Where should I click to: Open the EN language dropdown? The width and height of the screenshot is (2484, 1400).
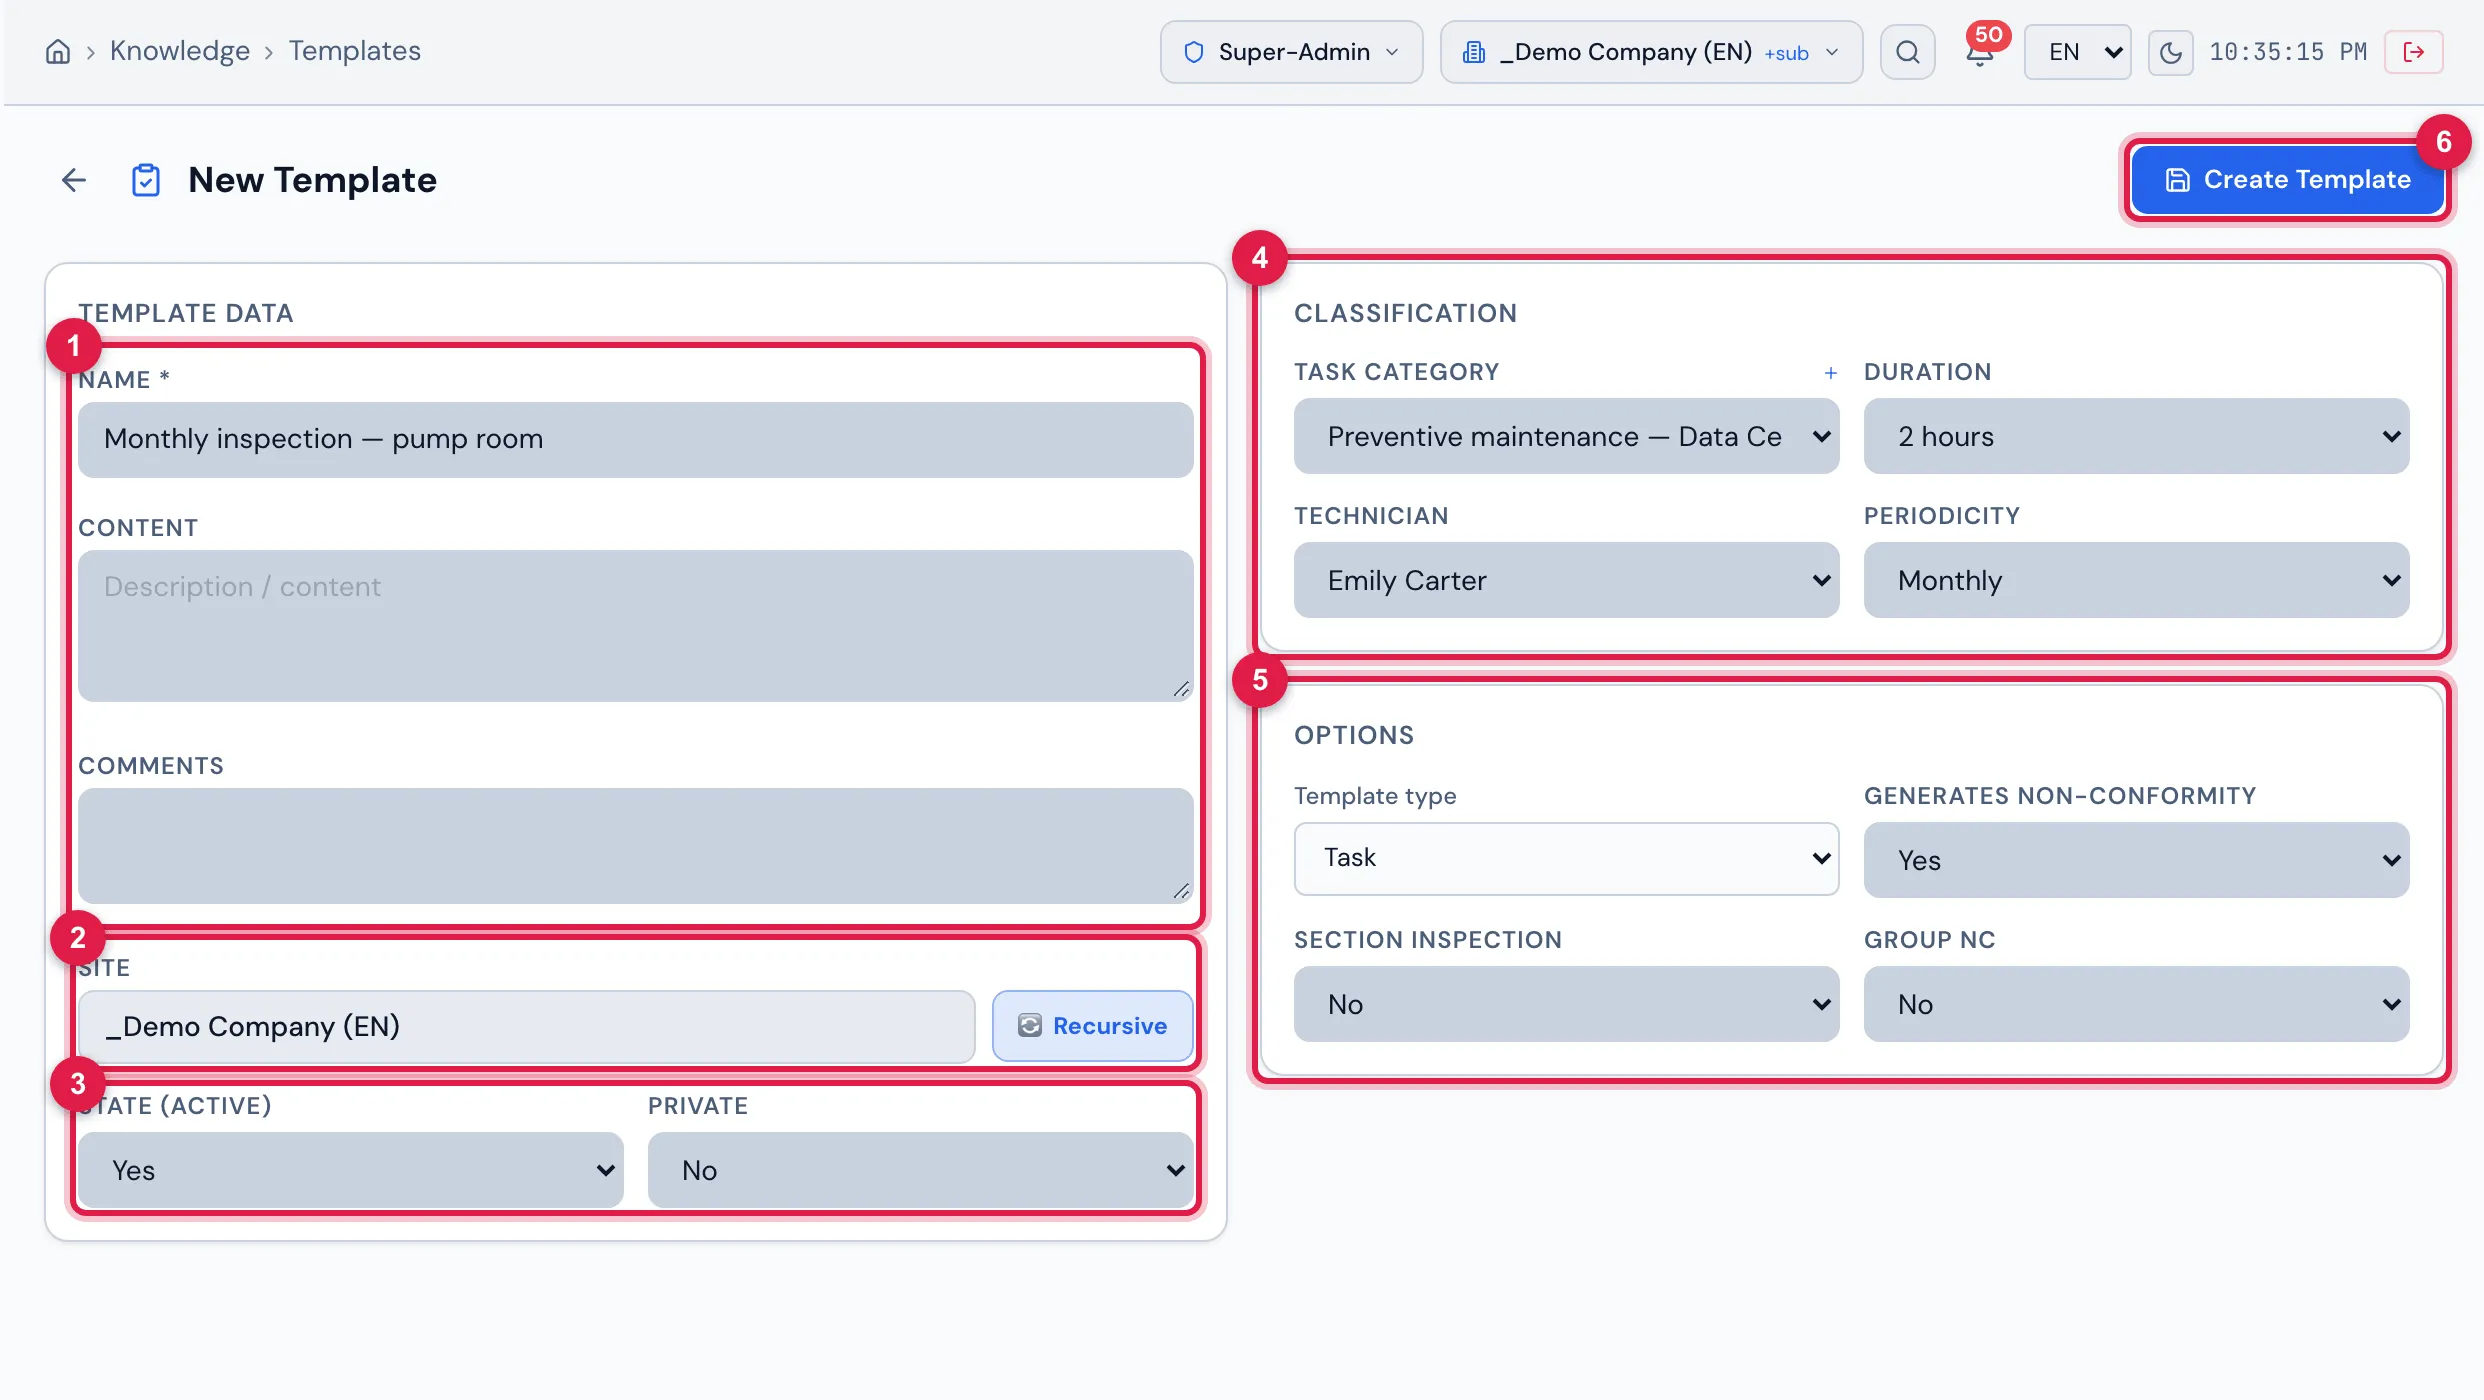pyautogui.click(x=2078, y=52)
